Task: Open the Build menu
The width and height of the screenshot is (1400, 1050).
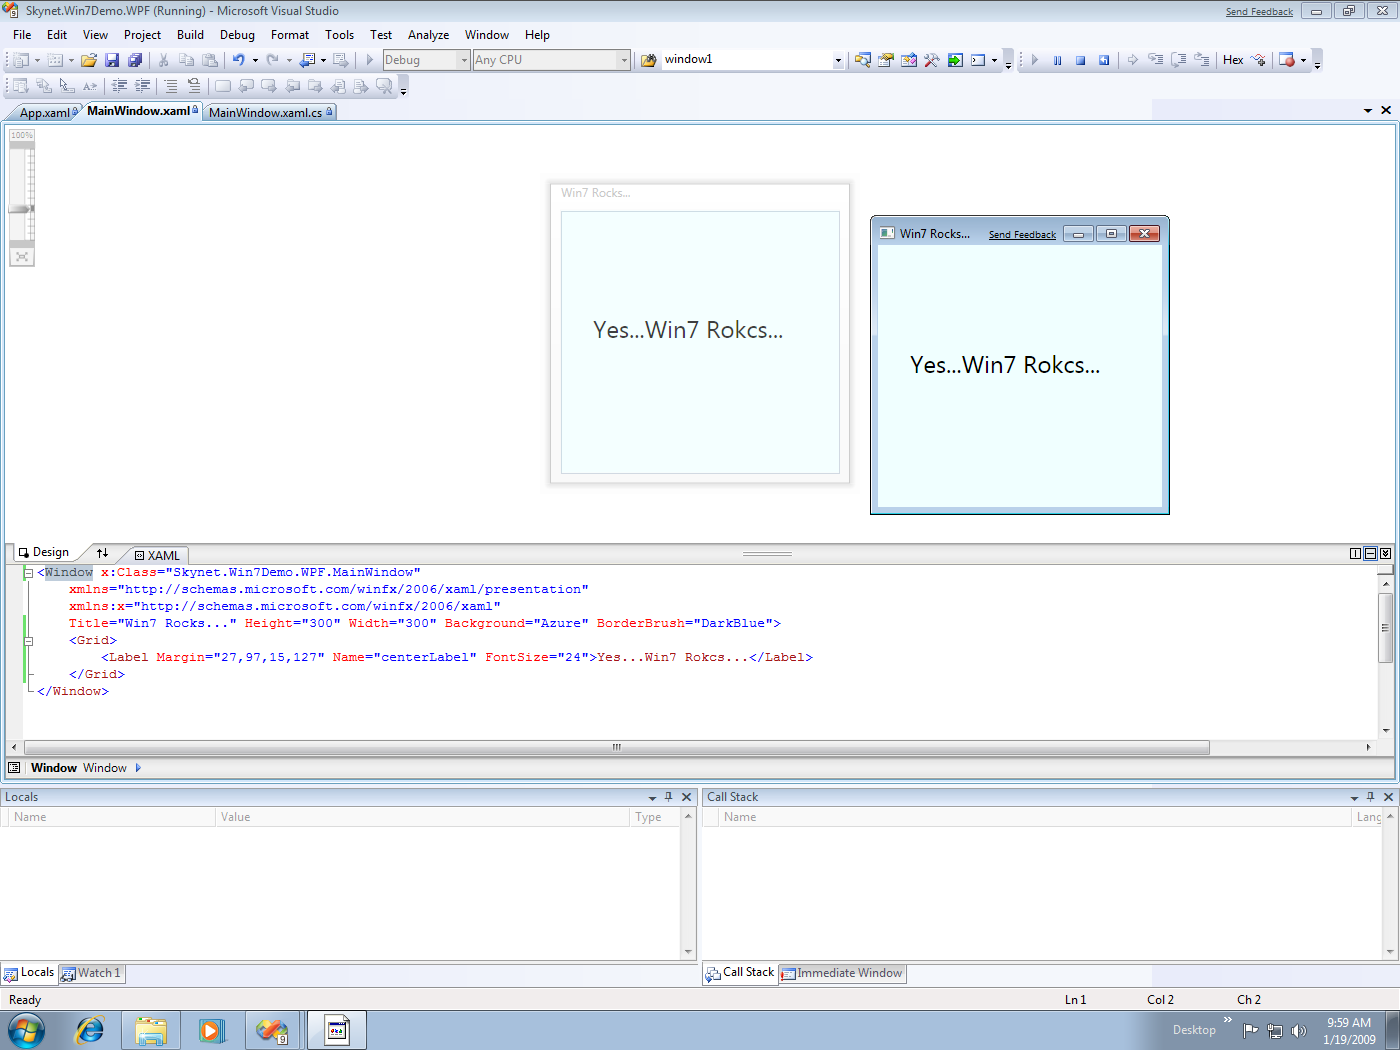Action: point(190,34)
